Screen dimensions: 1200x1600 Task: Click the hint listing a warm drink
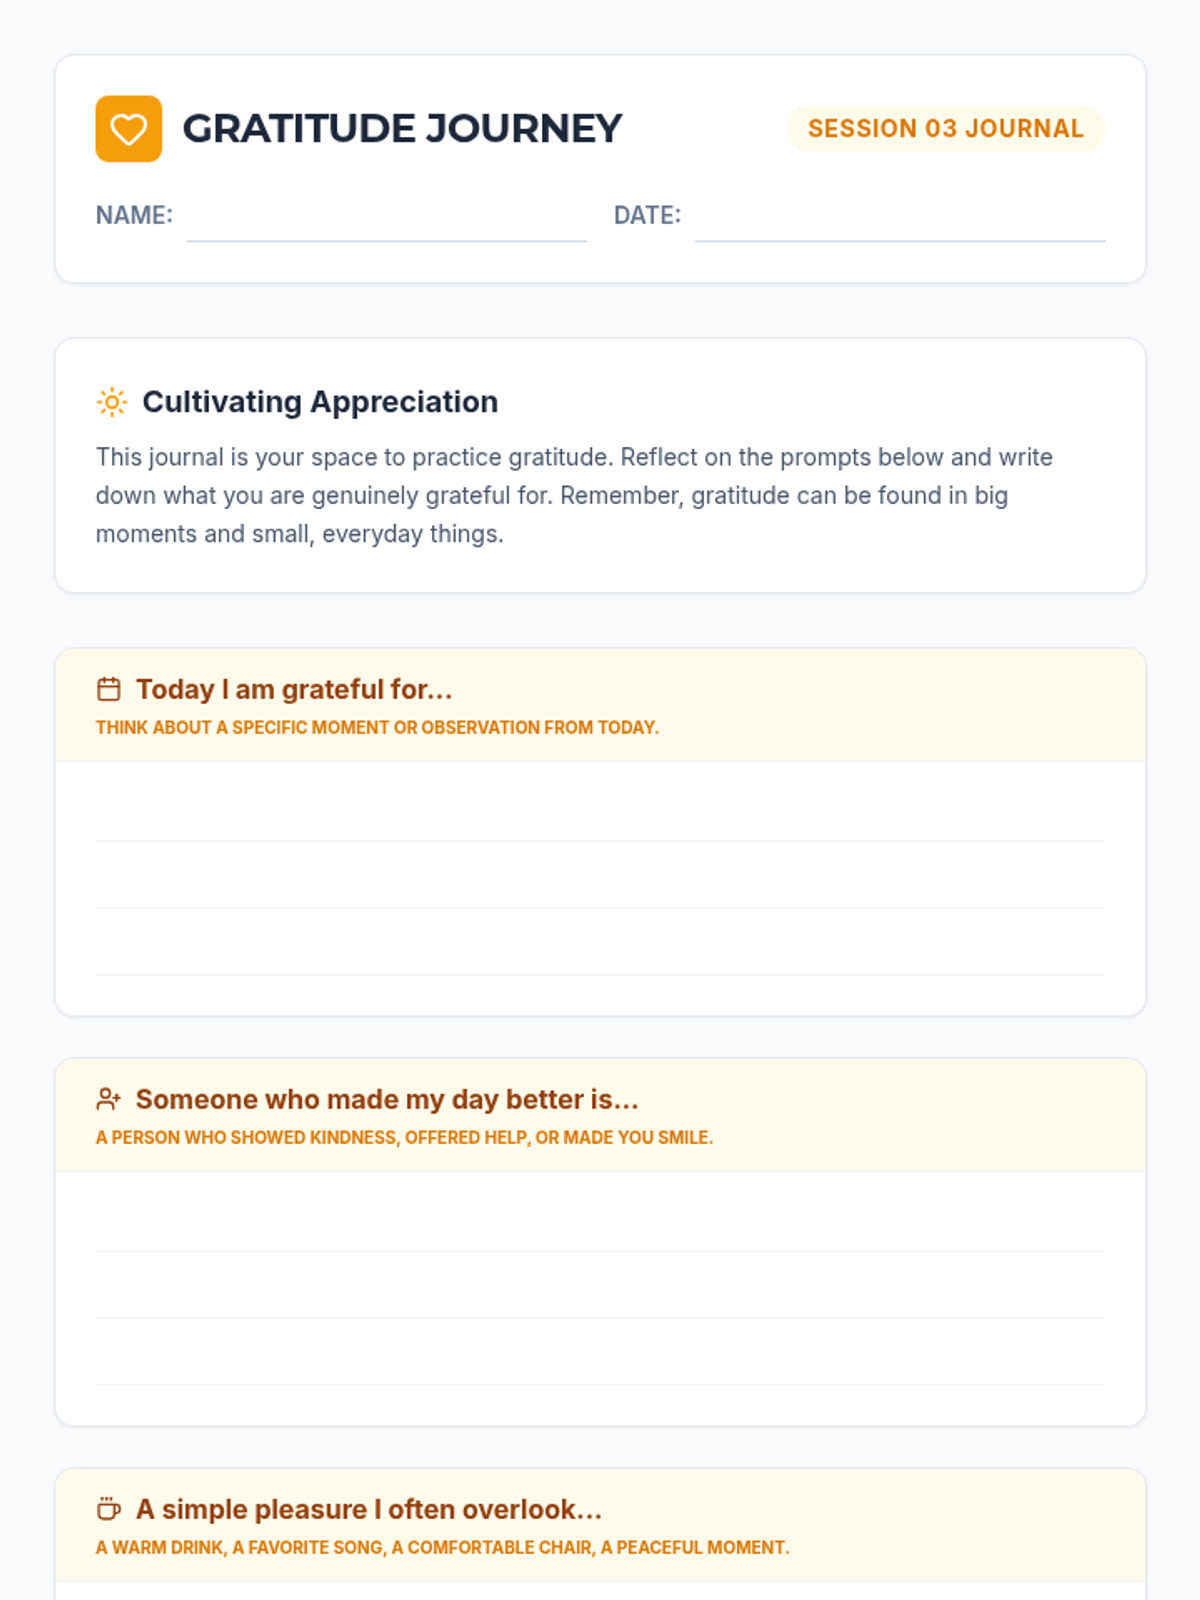pos(442,1548)
